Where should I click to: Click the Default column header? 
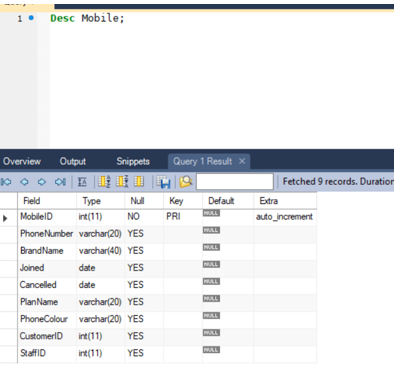click(x=228, y=201)
